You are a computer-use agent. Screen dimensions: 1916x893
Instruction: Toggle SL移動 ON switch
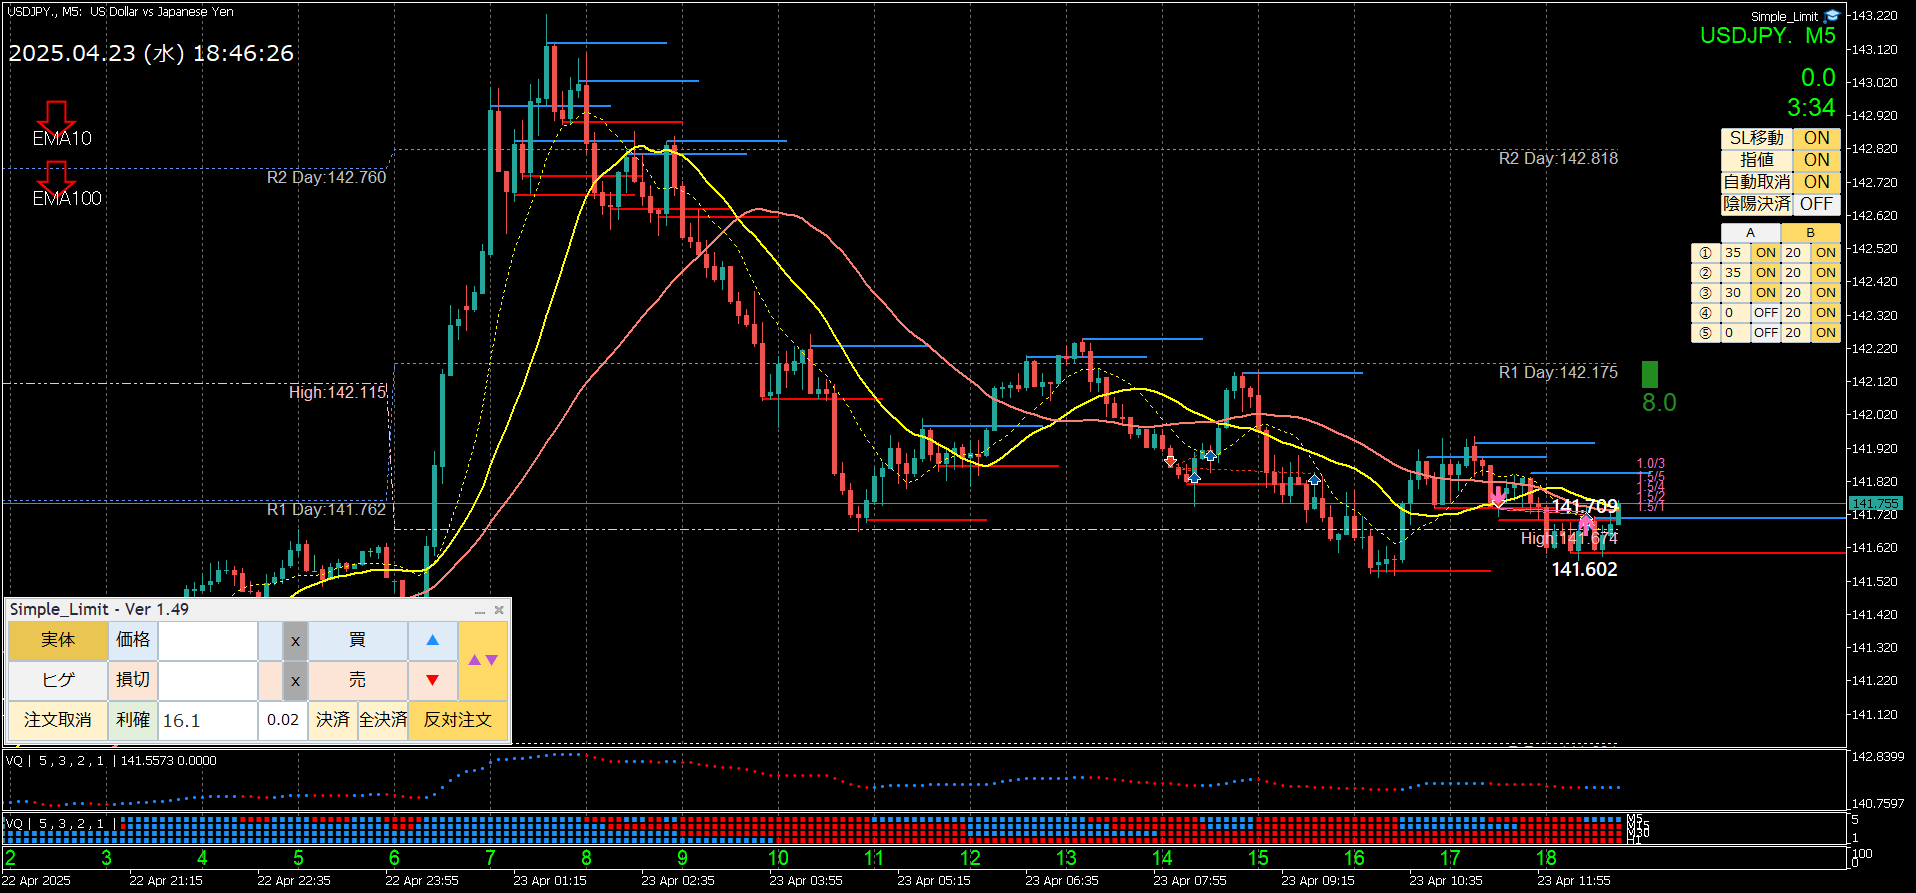pyautogui.click(x=1816, y=138)
